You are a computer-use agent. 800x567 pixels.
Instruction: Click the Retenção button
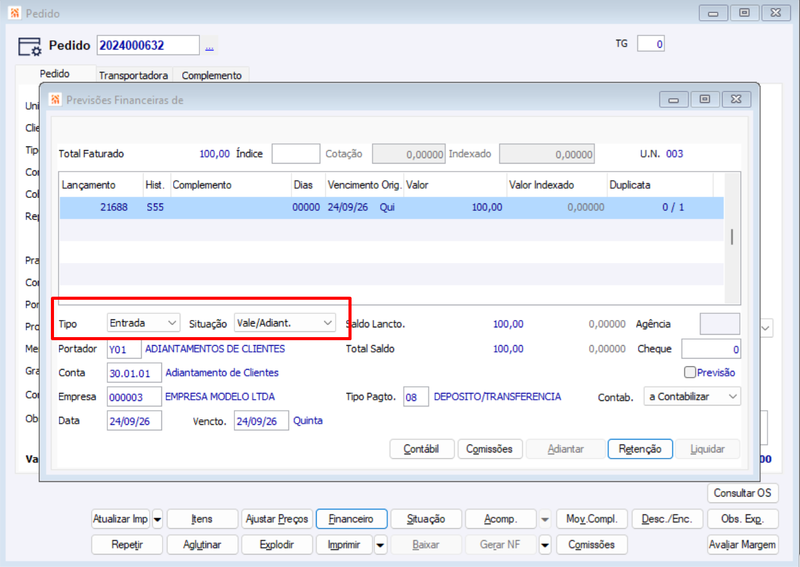(x=640, y=449)
